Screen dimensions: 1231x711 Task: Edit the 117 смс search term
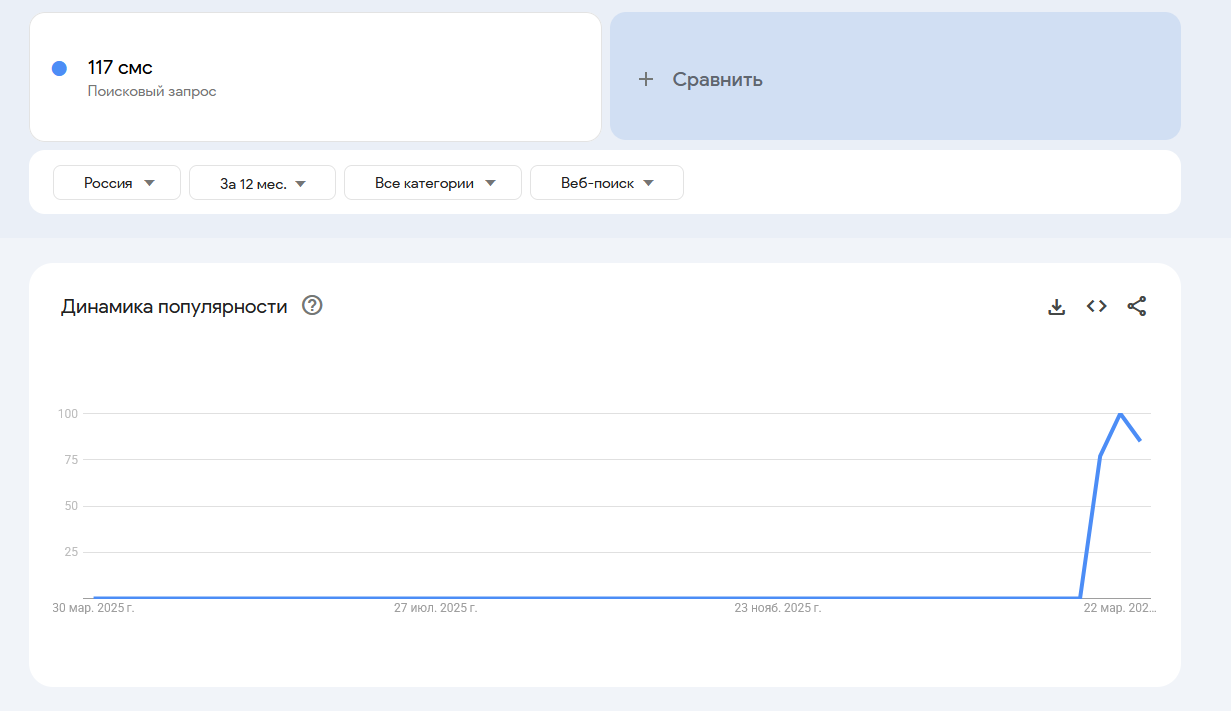tap(120, 68)
